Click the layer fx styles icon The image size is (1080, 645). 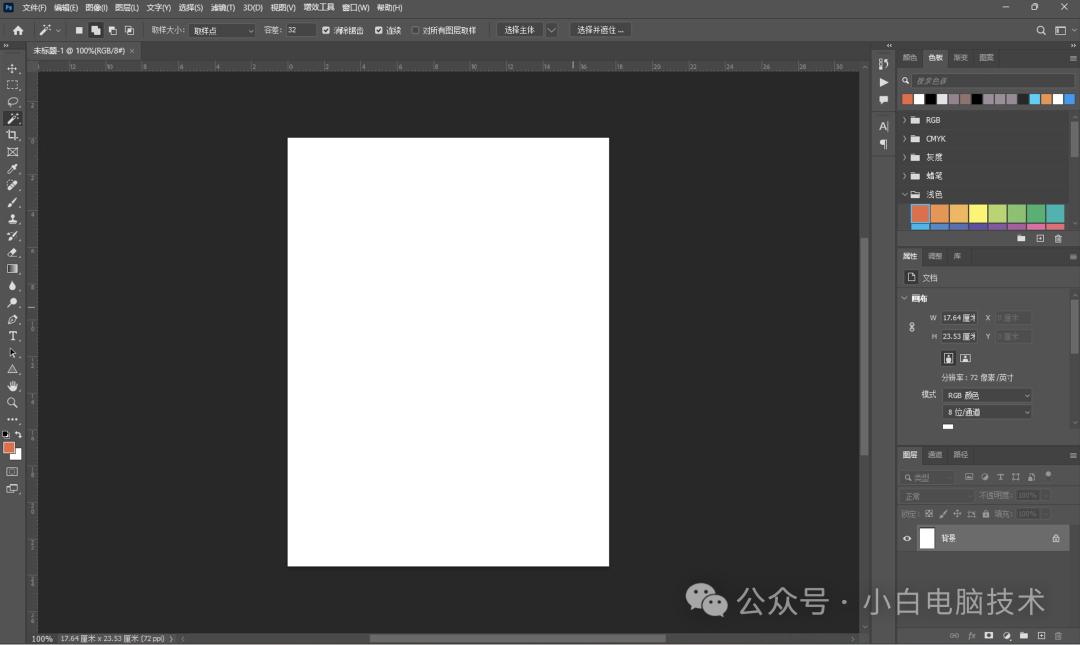972,635
